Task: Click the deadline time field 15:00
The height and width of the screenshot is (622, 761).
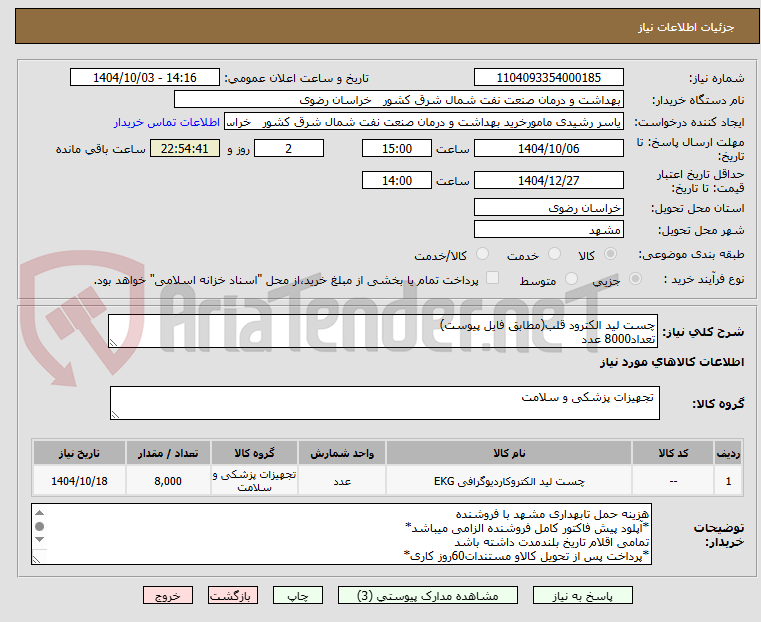Action: click(397, 148)
